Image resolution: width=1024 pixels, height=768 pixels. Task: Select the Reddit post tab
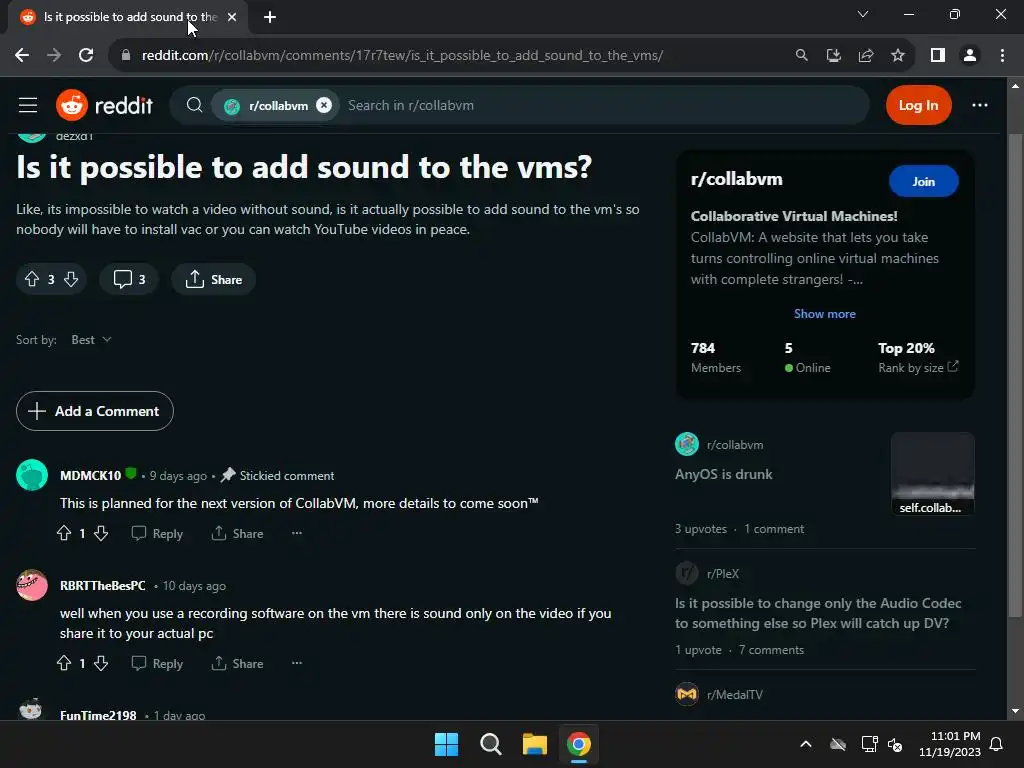pyautogui.click(x=127, y=17)
